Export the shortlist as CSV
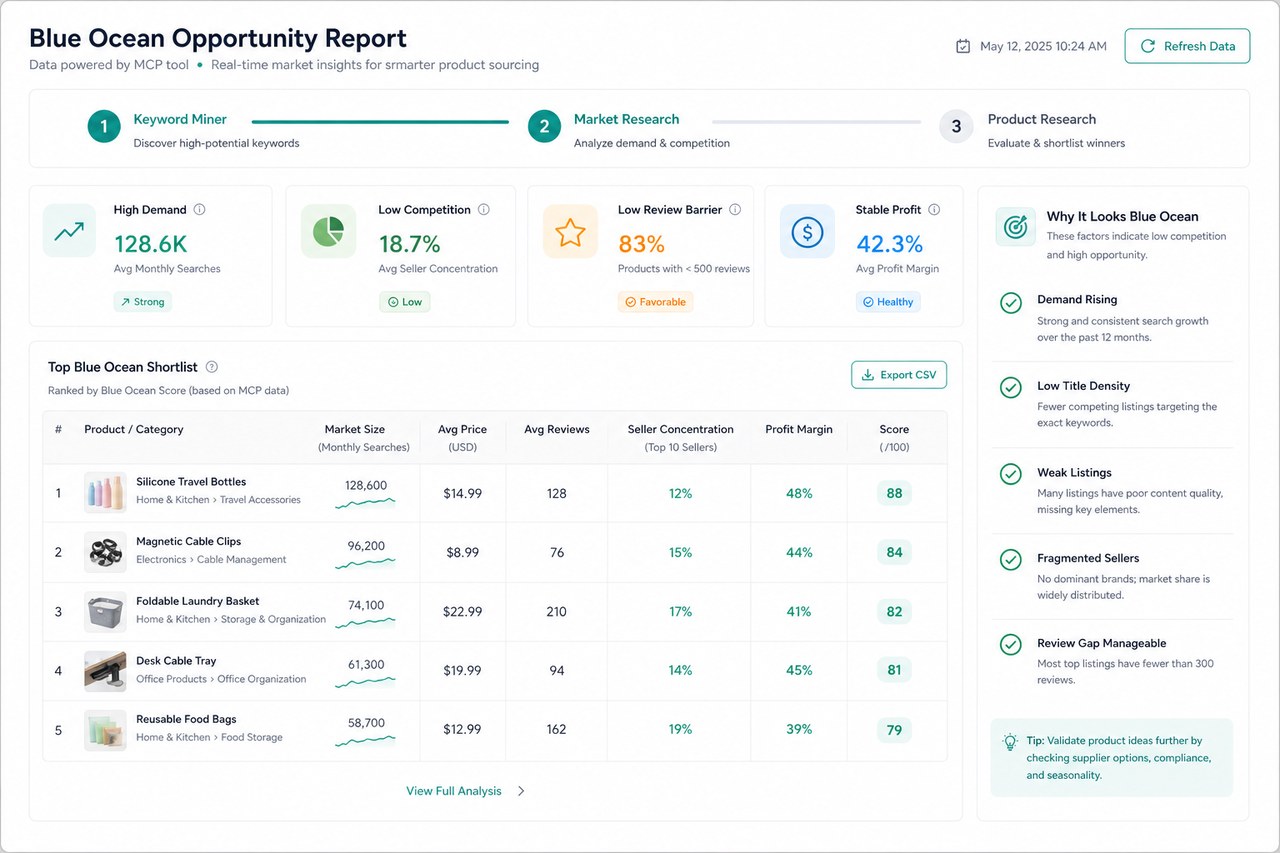The height and width of the screenshot is (853, 1280). [899, 375]
